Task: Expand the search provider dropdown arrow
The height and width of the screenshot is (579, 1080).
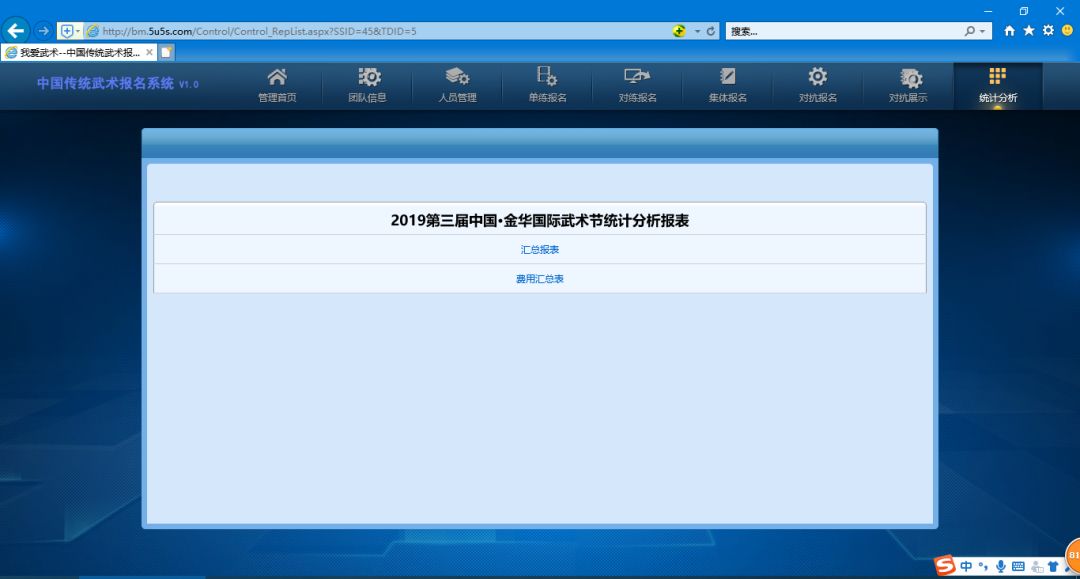Action: 983,31
